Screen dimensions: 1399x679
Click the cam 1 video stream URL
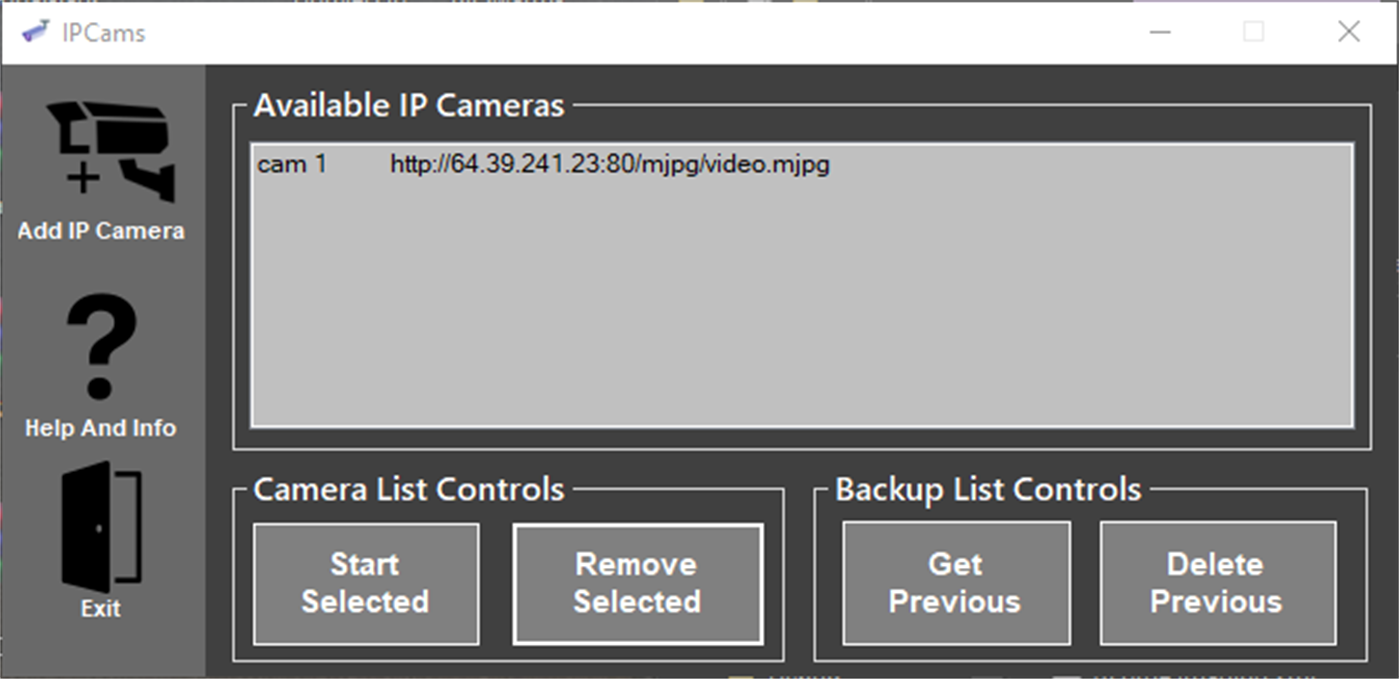point(608,164)
